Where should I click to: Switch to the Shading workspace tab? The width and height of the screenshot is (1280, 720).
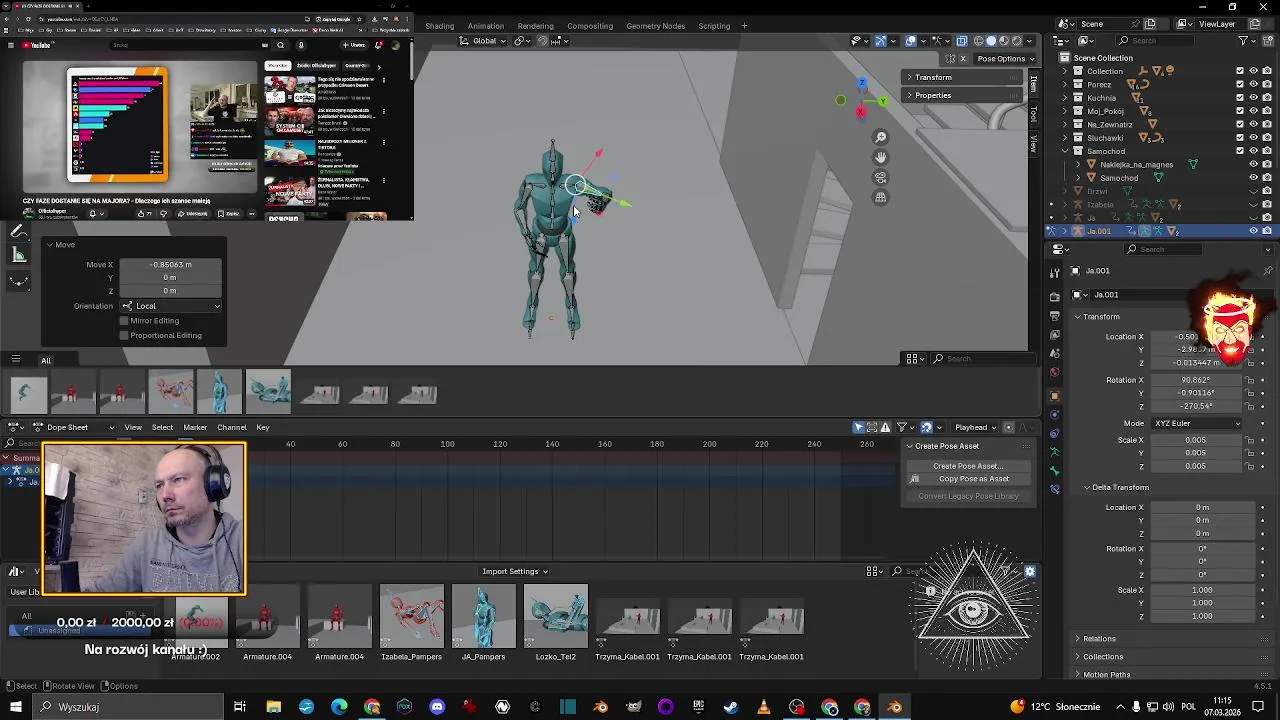(439, 26)
